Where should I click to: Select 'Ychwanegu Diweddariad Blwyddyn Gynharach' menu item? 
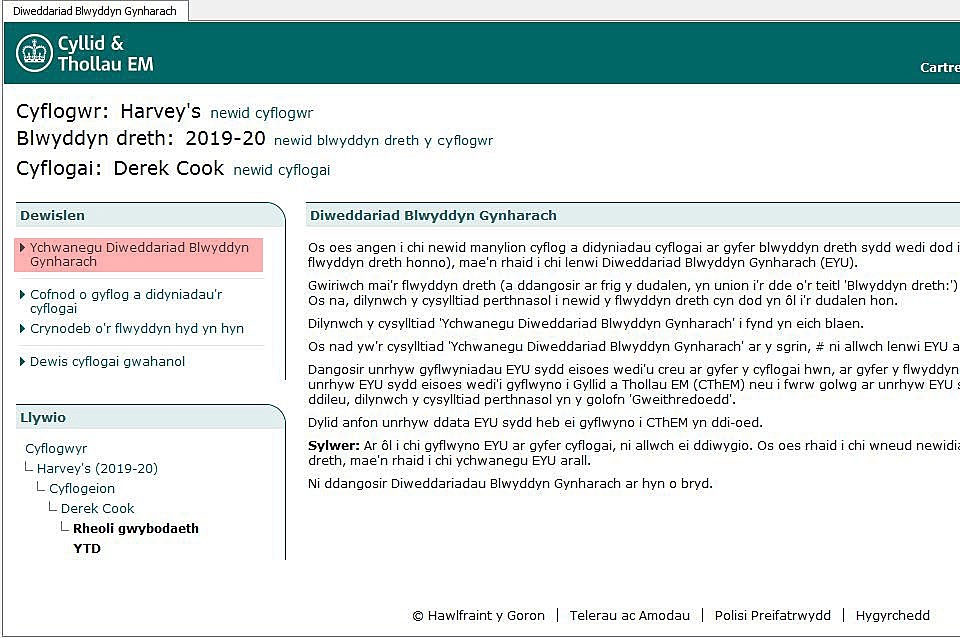tap(139, 254)
